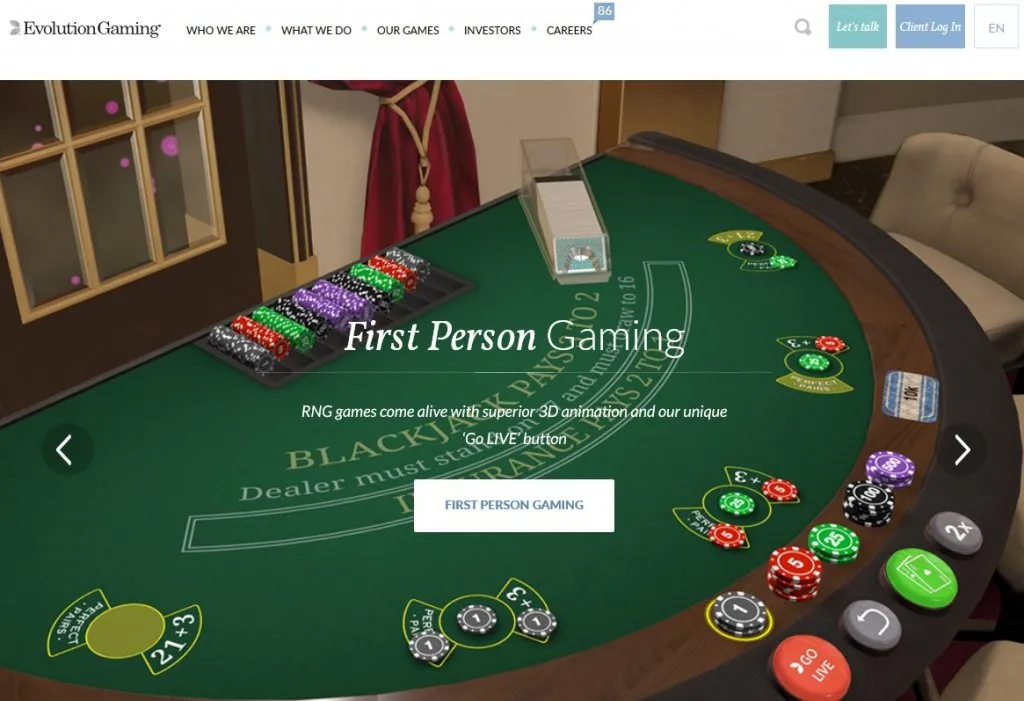The image size is (1024, 701).
Task: Click the Evolution Gaming logo
Action: click(85, 29)
